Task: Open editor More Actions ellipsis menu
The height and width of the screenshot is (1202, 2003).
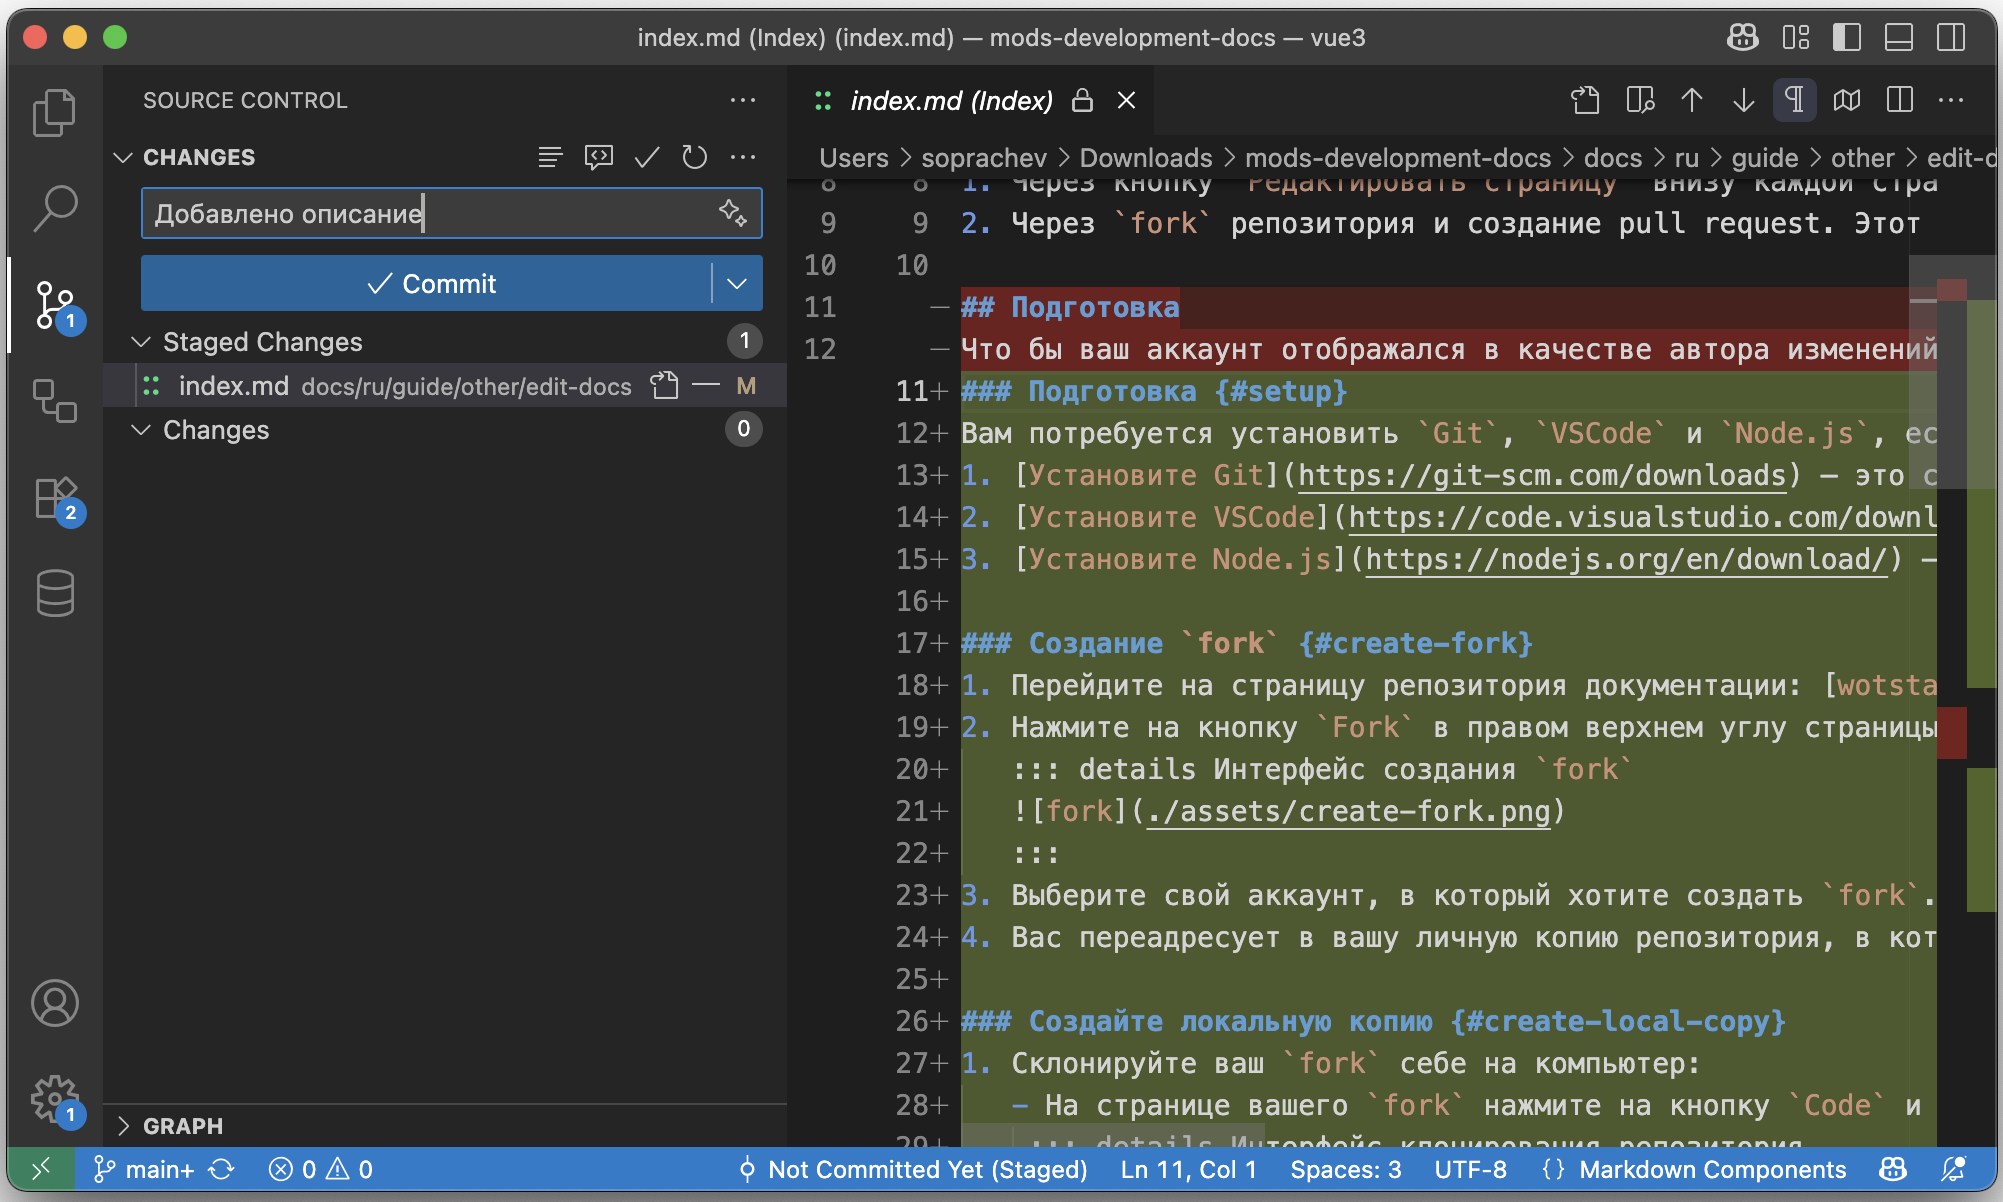Action: (1950, 100)
